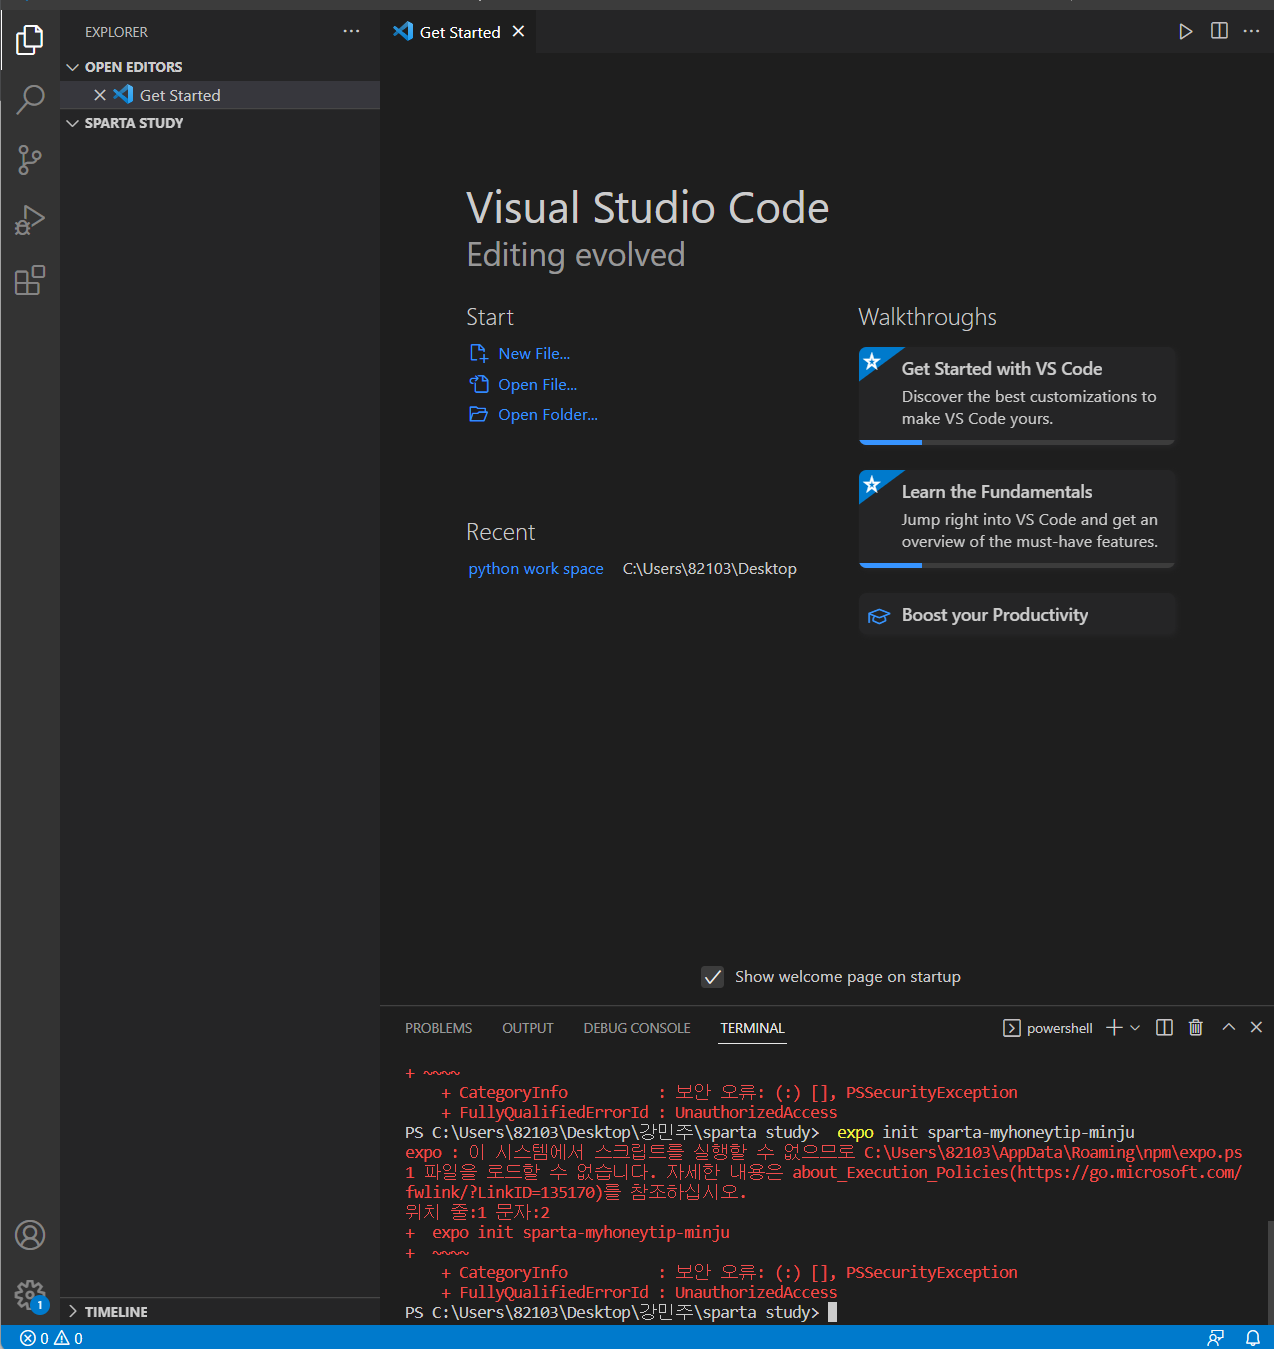Click the Open Folder... link
Image resolution: width=1274 pixels, height=1349 pixels.
pyautogui.click(x=548, y=414)
